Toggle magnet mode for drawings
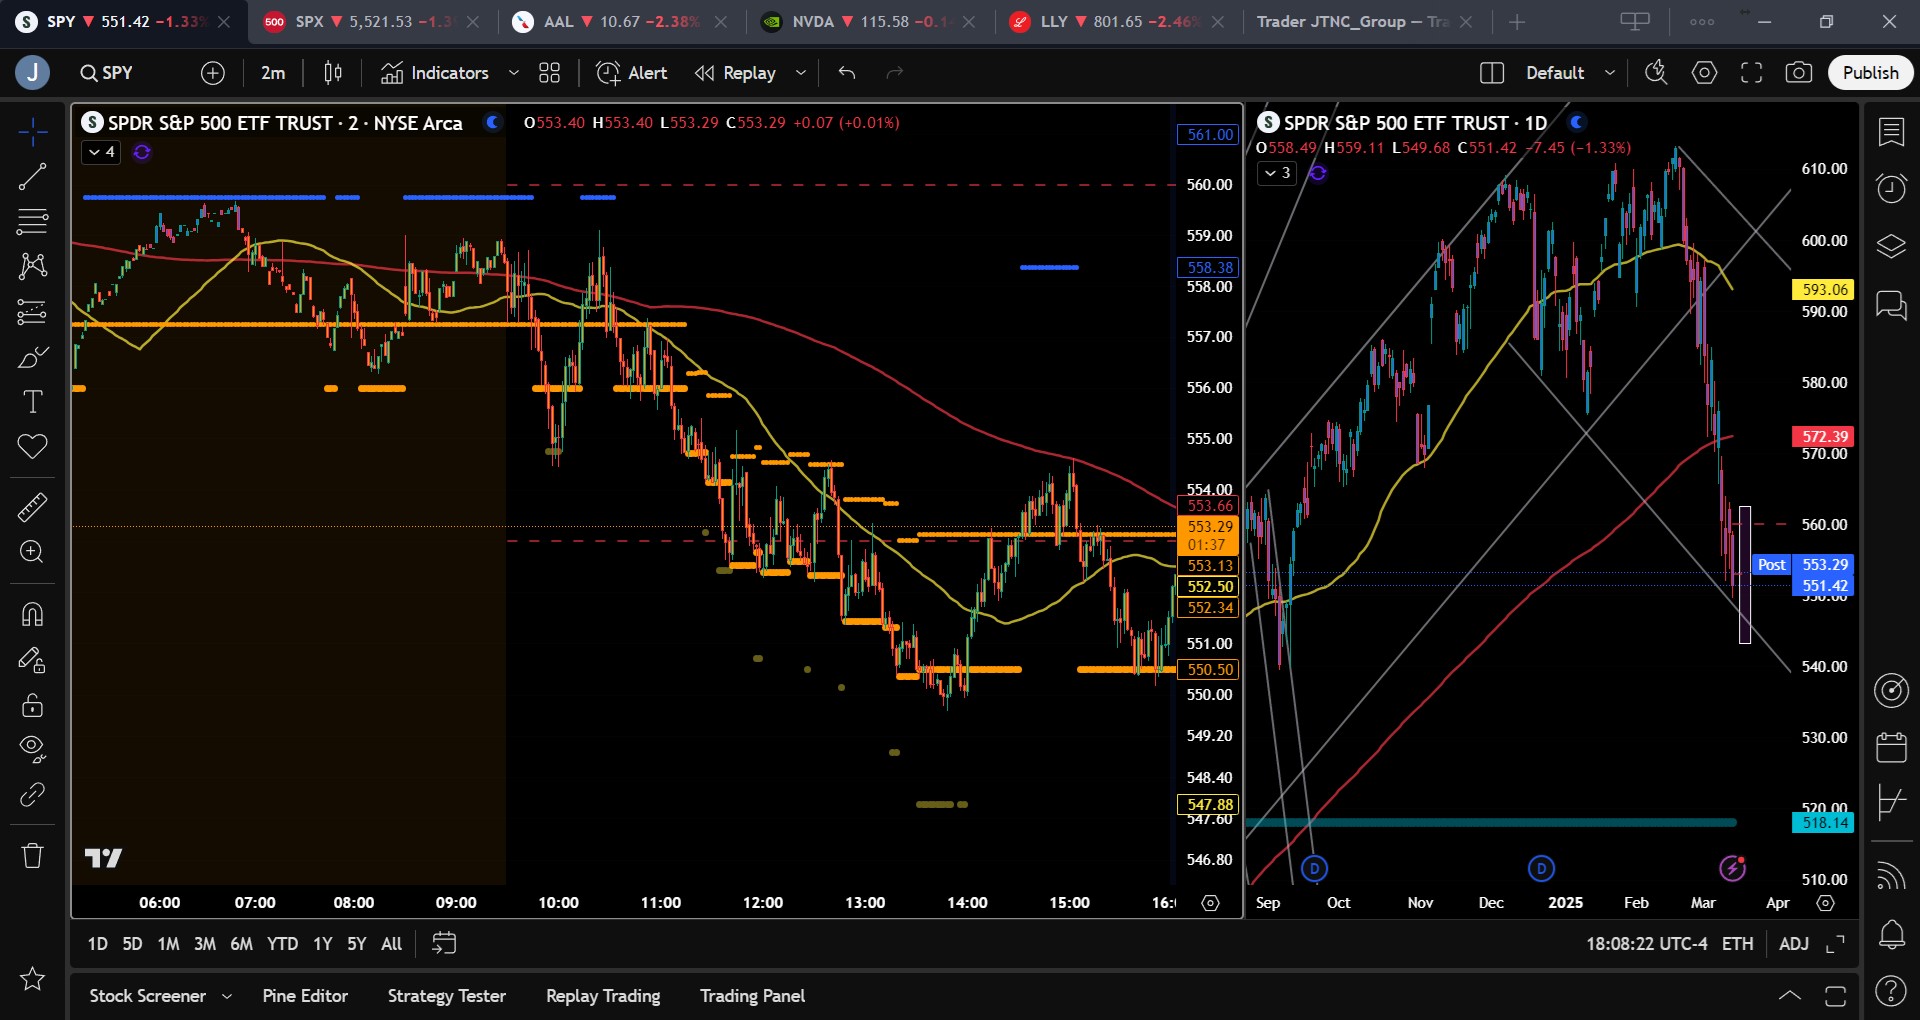The width and height of the screenshot is (1920, 1020). click(x=33, y=613)
